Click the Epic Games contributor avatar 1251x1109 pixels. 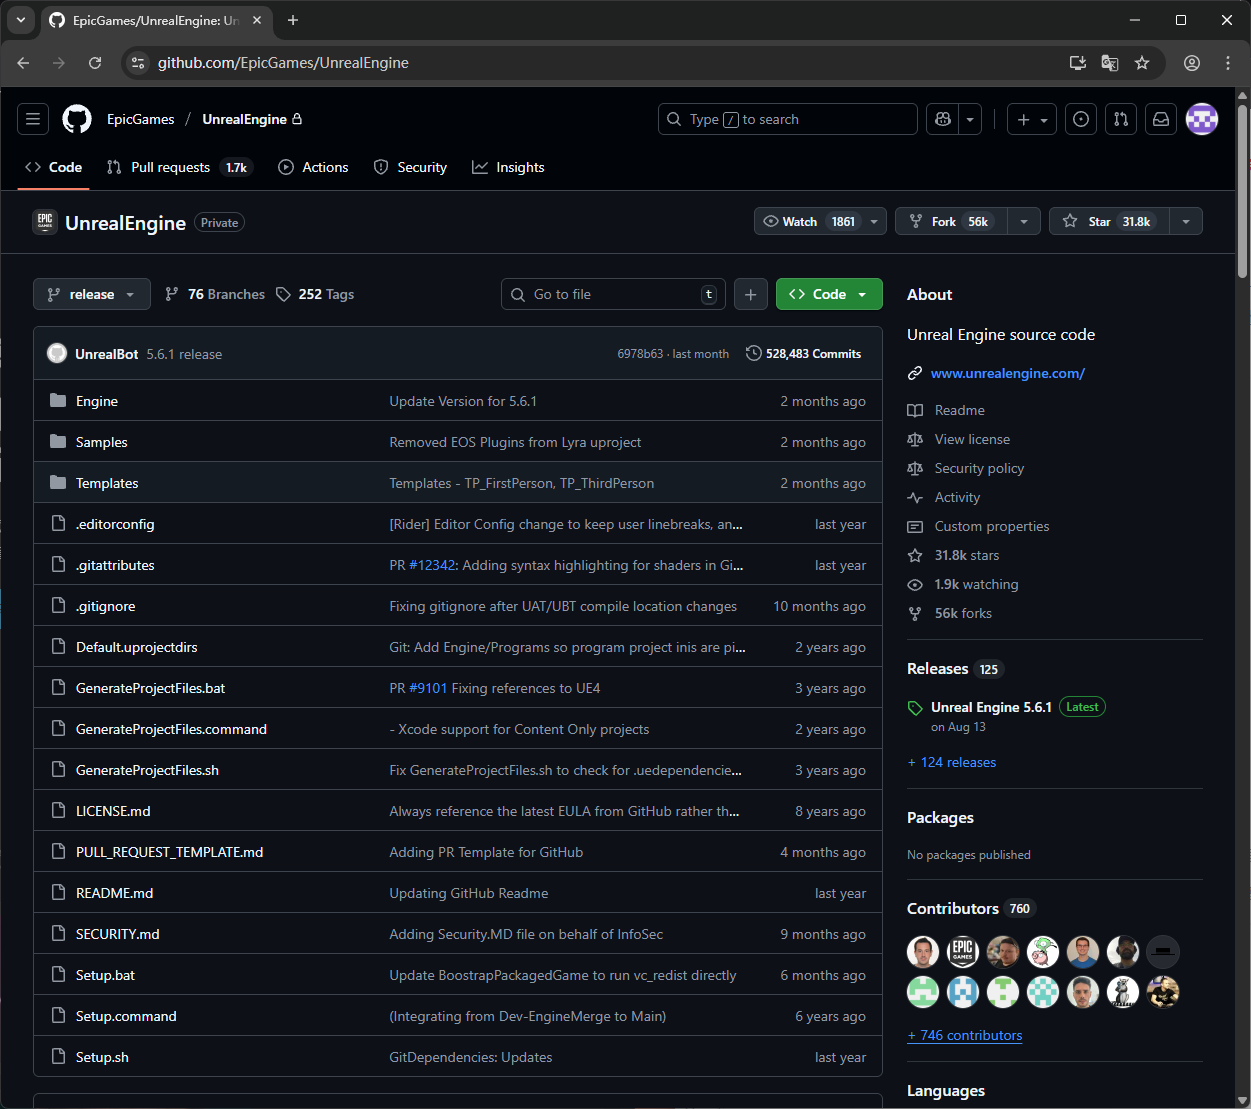(963, 951)
